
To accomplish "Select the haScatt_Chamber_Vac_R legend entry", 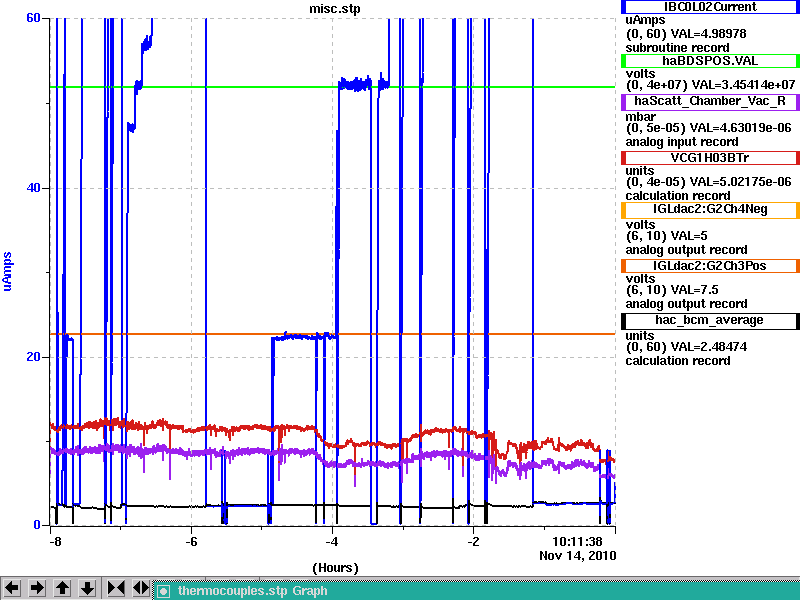I will [x=710, y=101].
